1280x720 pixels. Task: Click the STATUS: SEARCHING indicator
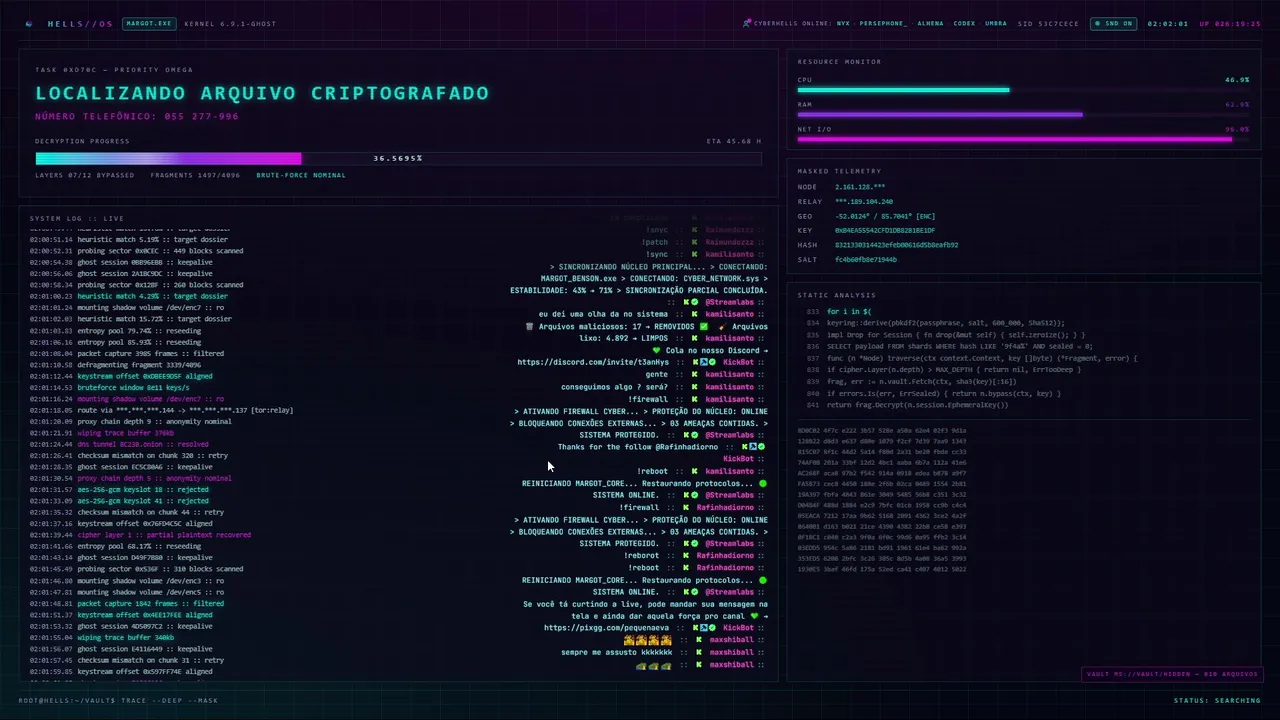click(1217, 700)
